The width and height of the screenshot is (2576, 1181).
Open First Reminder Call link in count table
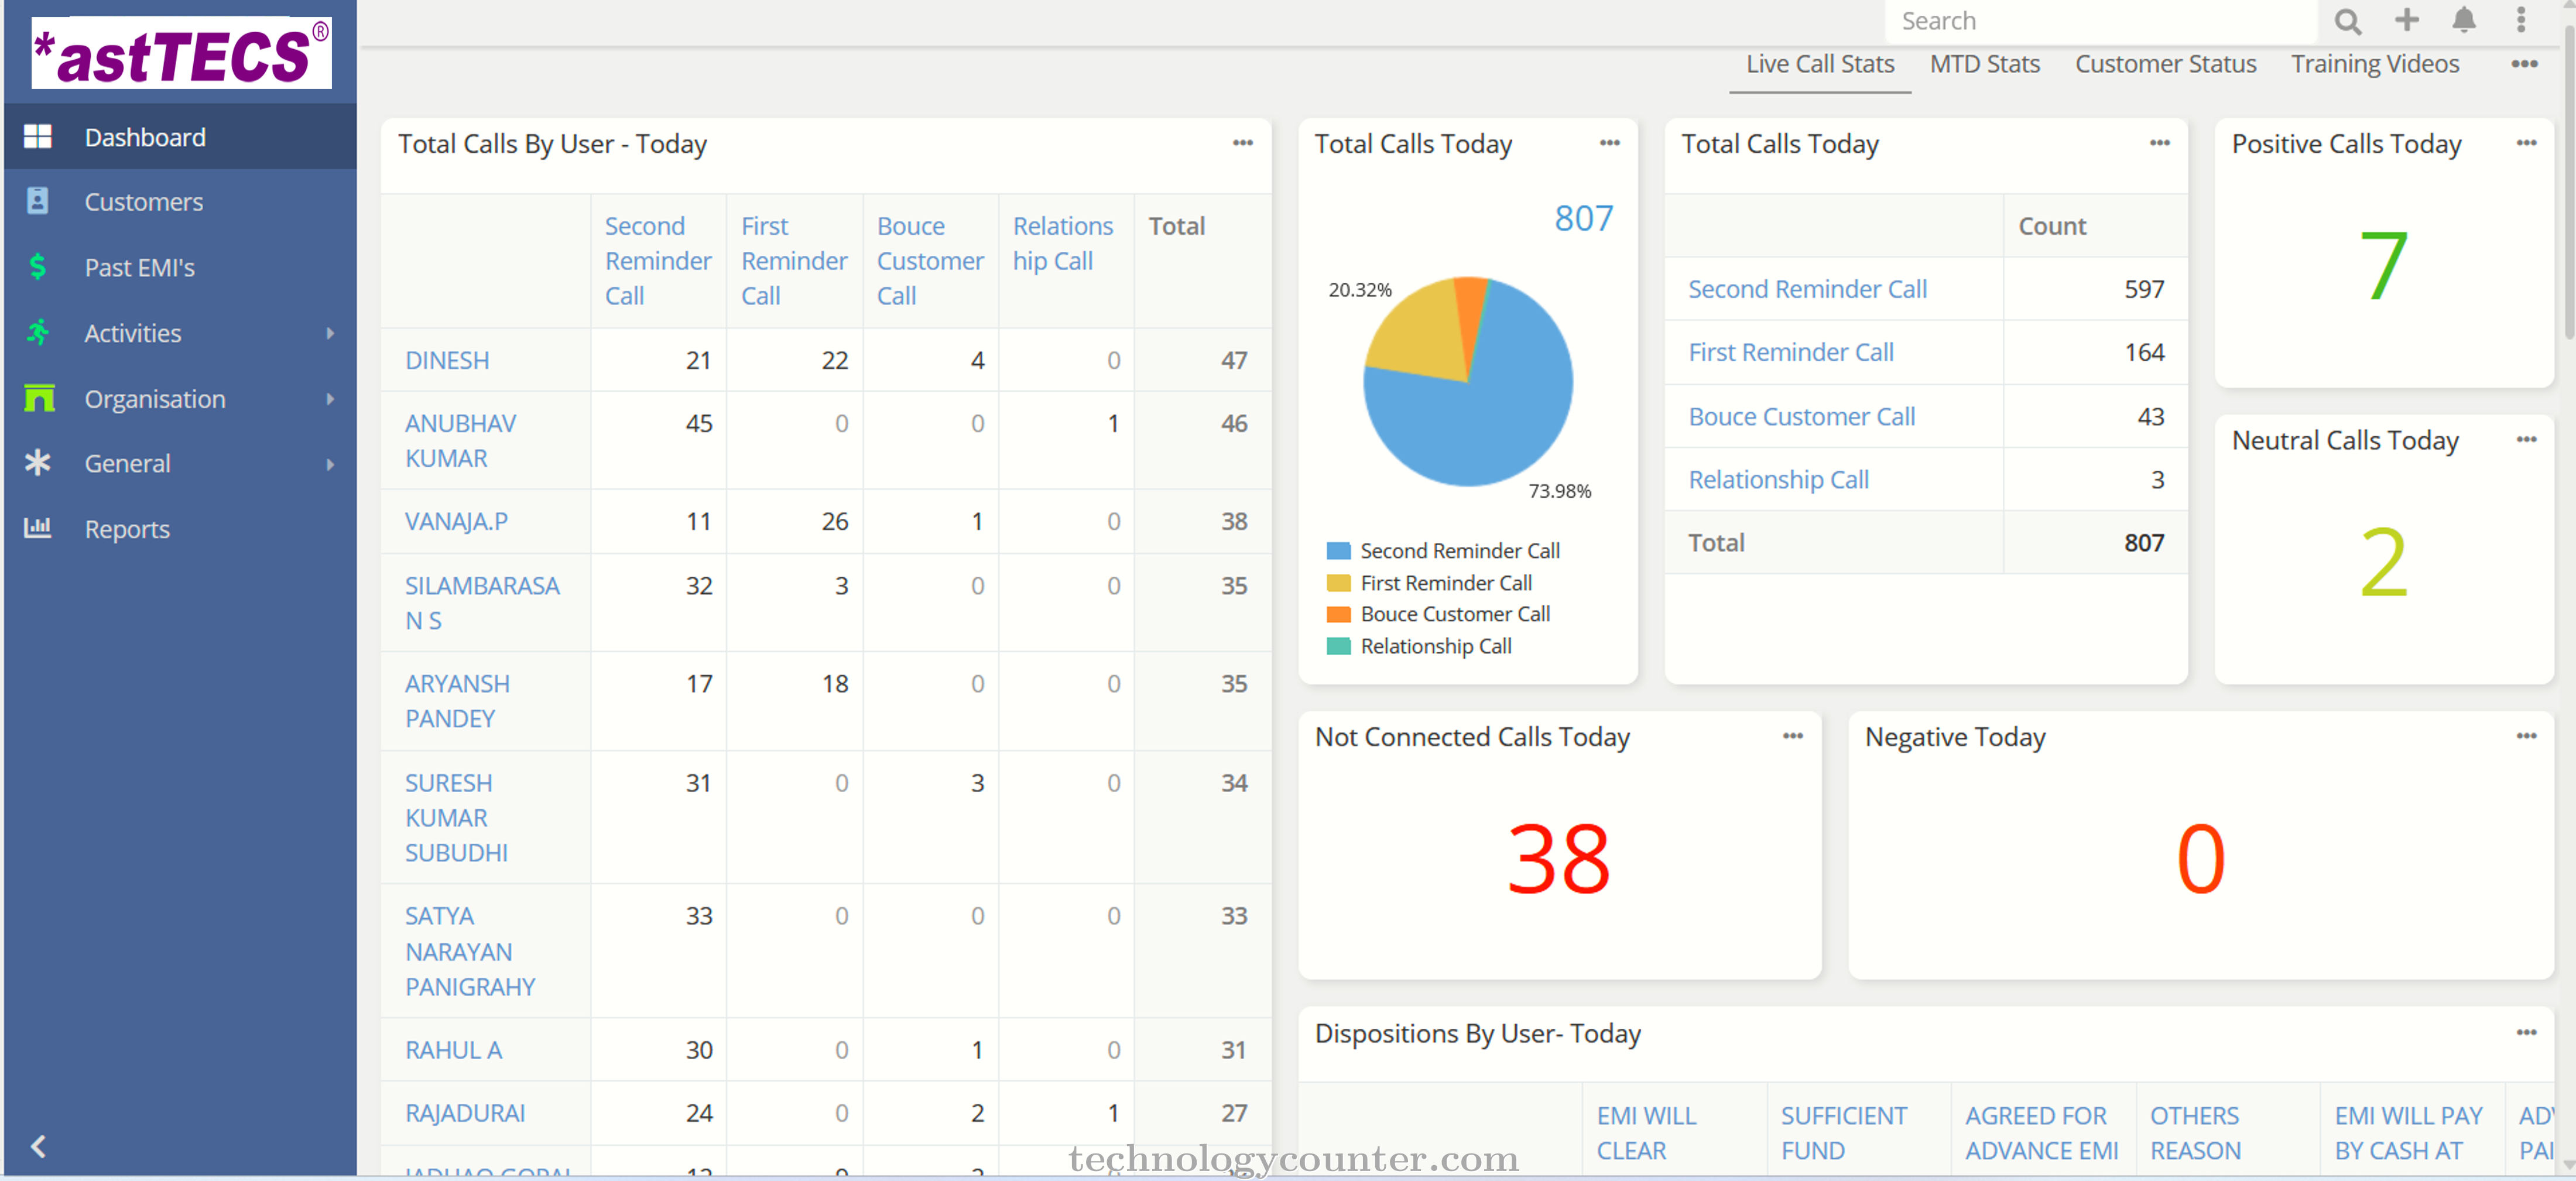pos(1790,352)
